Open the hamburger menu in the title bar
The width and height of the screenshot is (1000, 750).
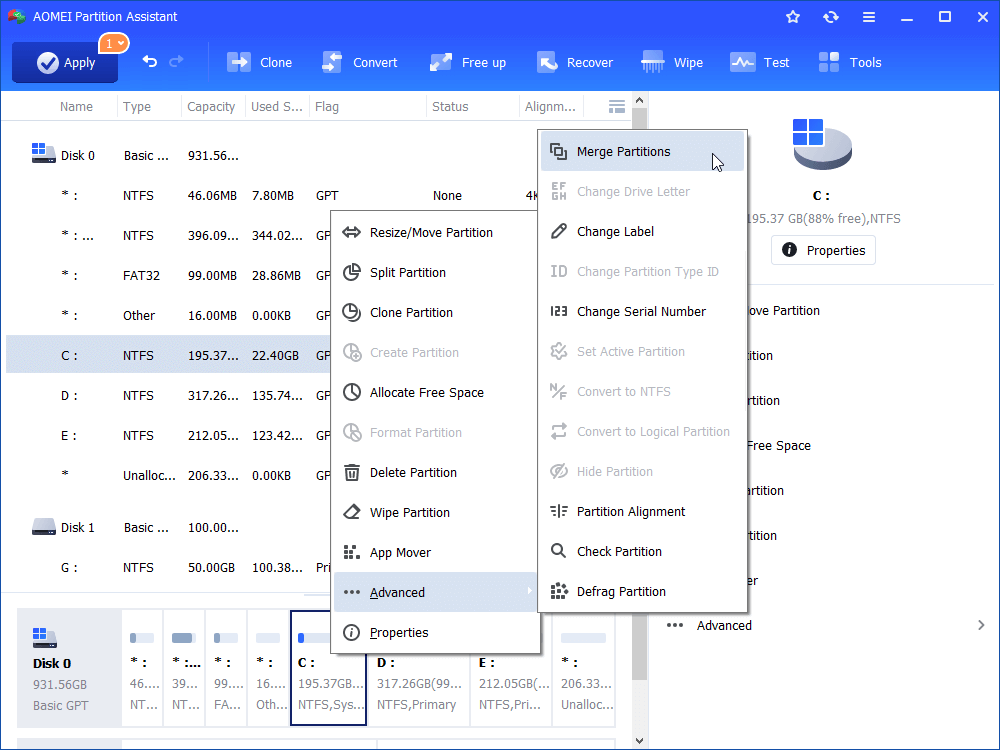tap(868, 16)
